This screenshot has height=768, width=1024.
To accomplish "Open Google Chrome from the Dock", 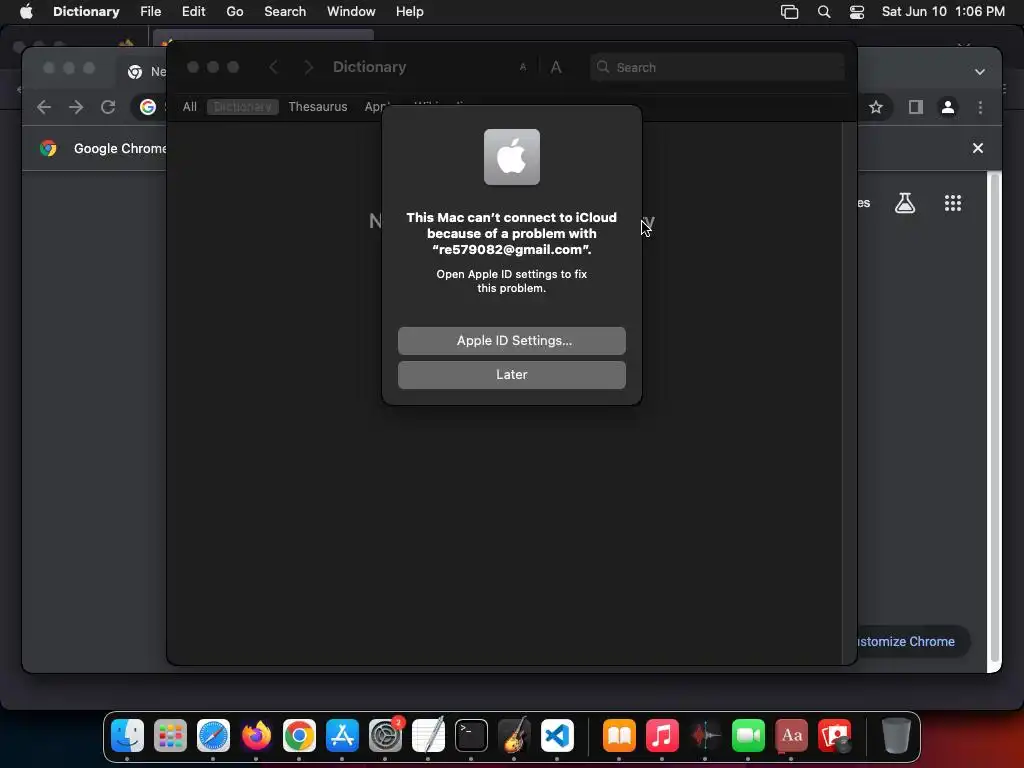I will click(x=299, y=736).
